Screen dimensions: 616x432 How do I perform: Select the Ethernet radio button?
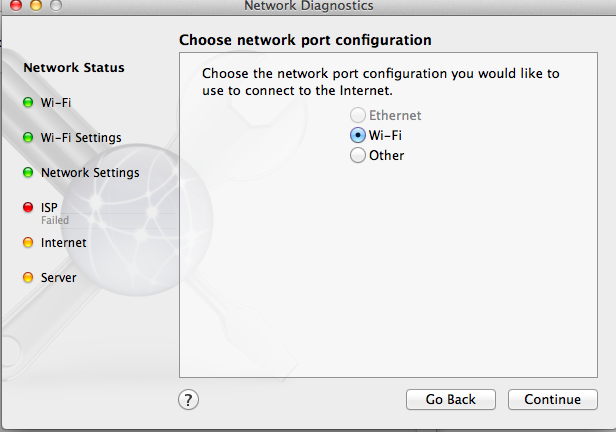[358, 116]
